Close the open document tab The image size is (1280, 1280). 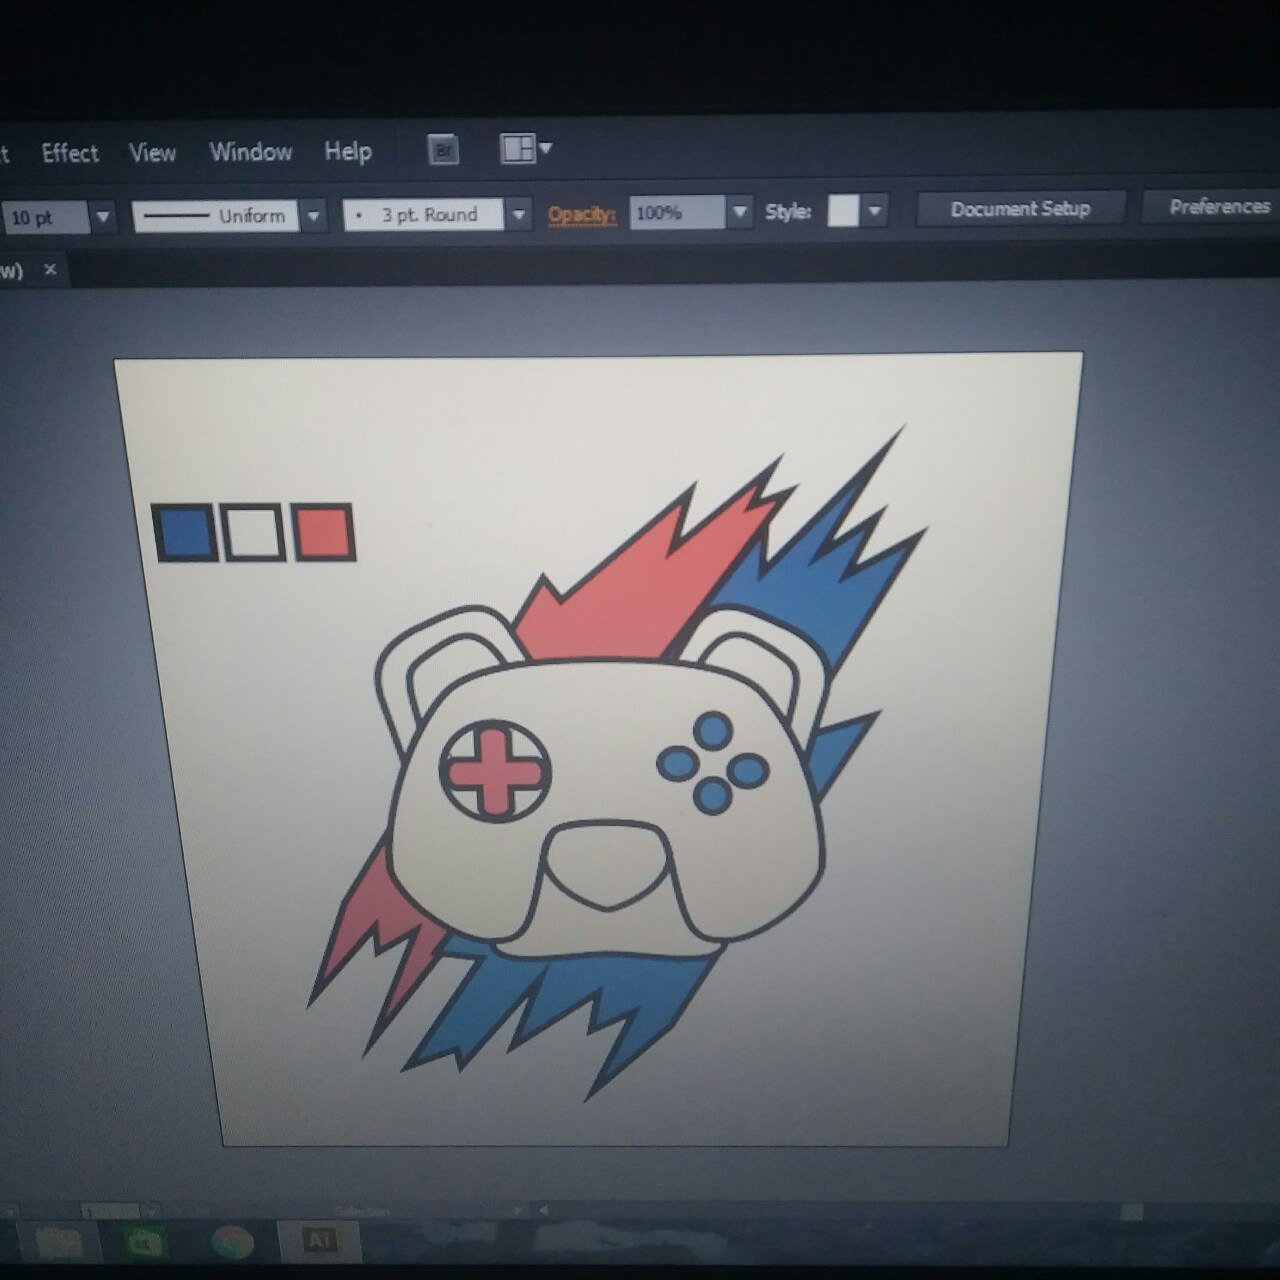click(x=50, y=269)
